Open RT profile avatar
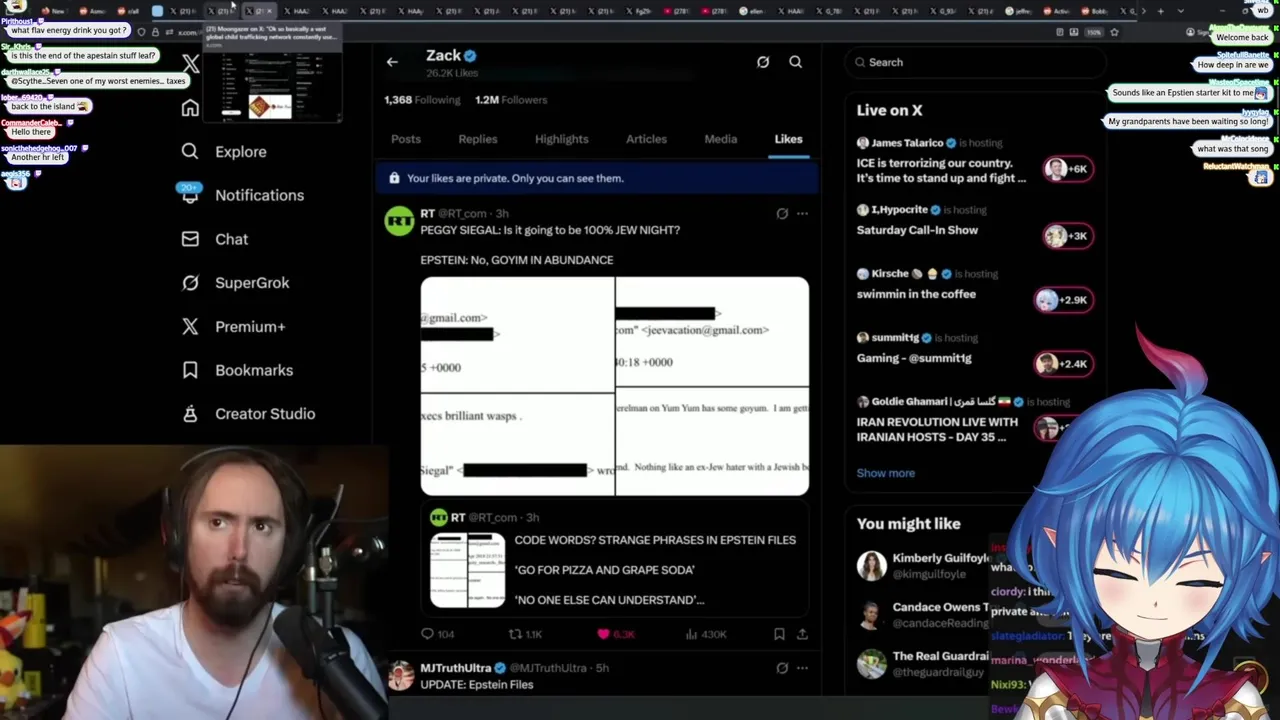The height and width of the screenshot is (720, 1280). tap(400, 221)
